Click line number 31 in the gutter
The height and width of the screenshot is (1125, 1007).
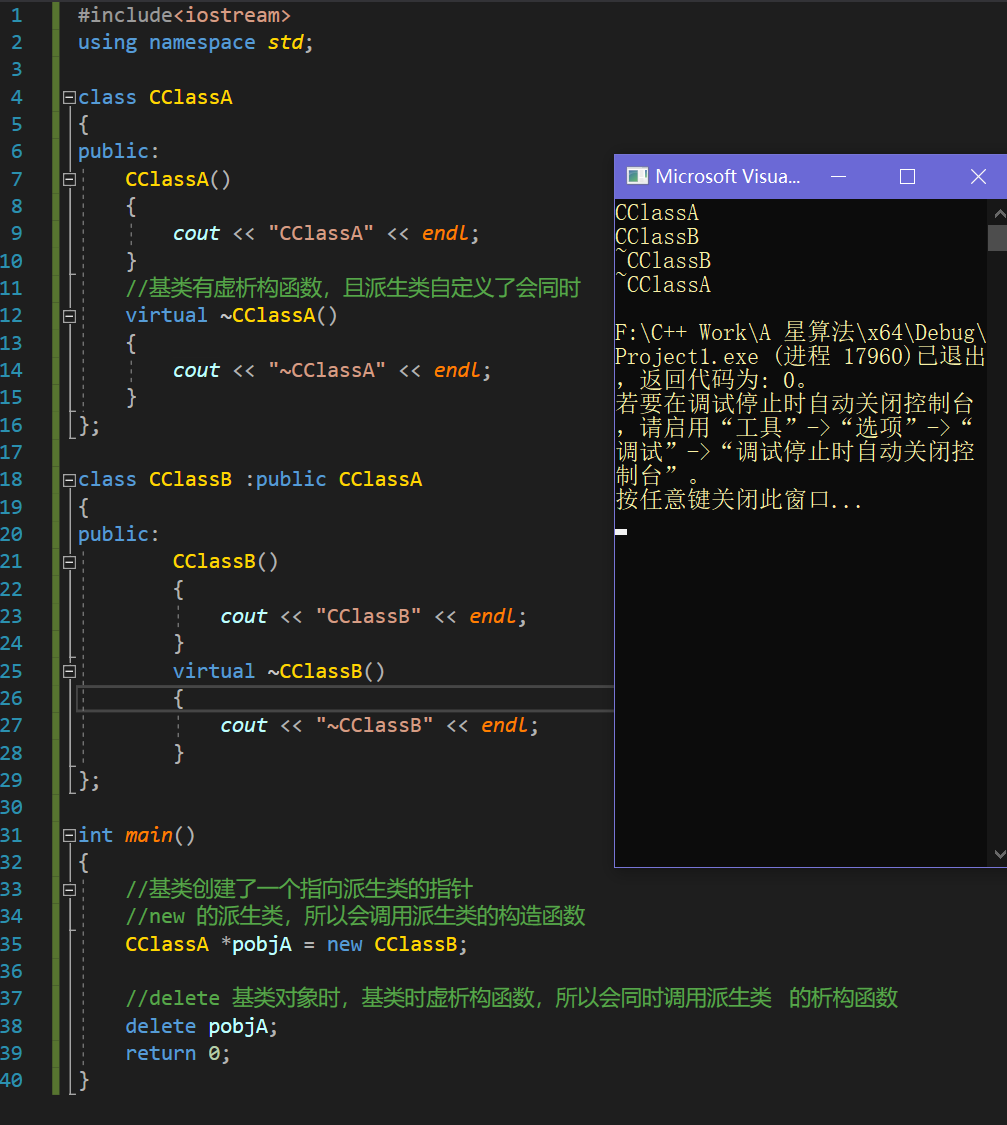tap(11, 835)
